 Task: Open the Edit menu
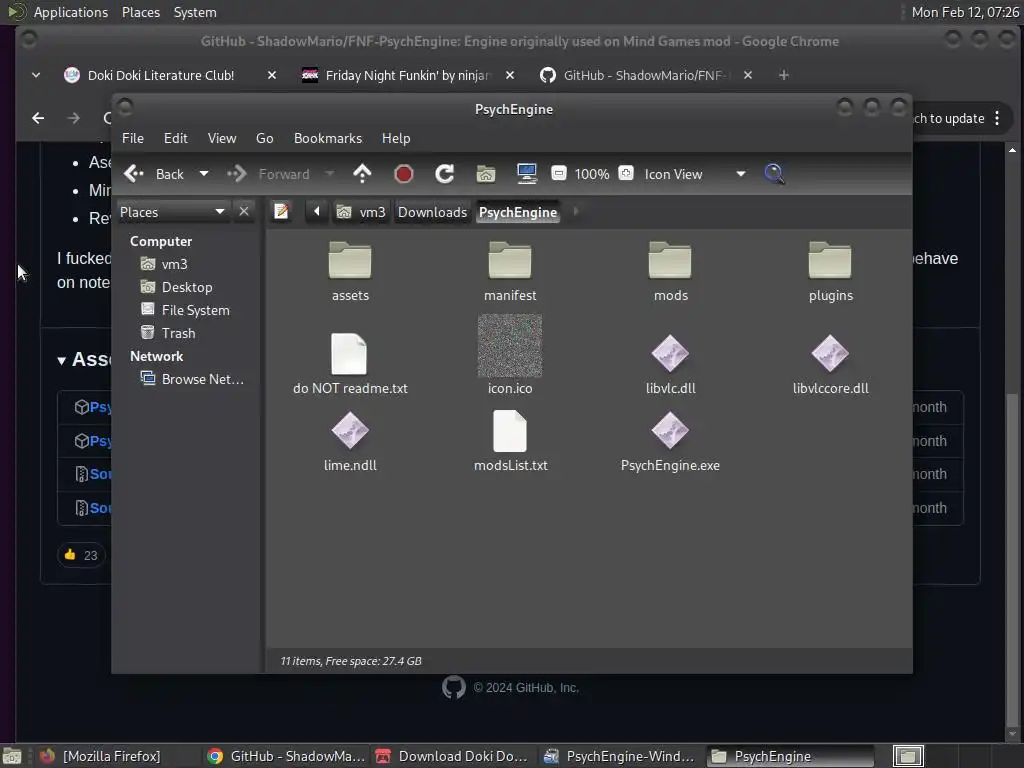point(176,138)
